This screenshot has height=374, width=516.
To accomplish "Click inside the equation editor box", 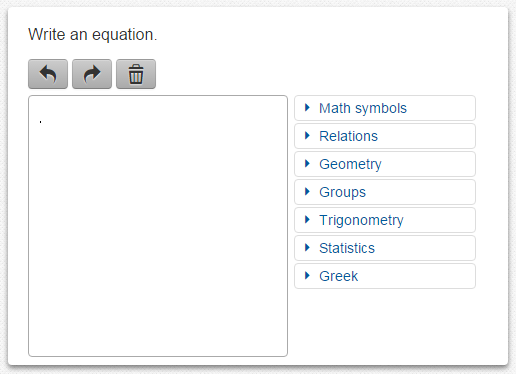I will pyautogui.click(x=158, y=226).
